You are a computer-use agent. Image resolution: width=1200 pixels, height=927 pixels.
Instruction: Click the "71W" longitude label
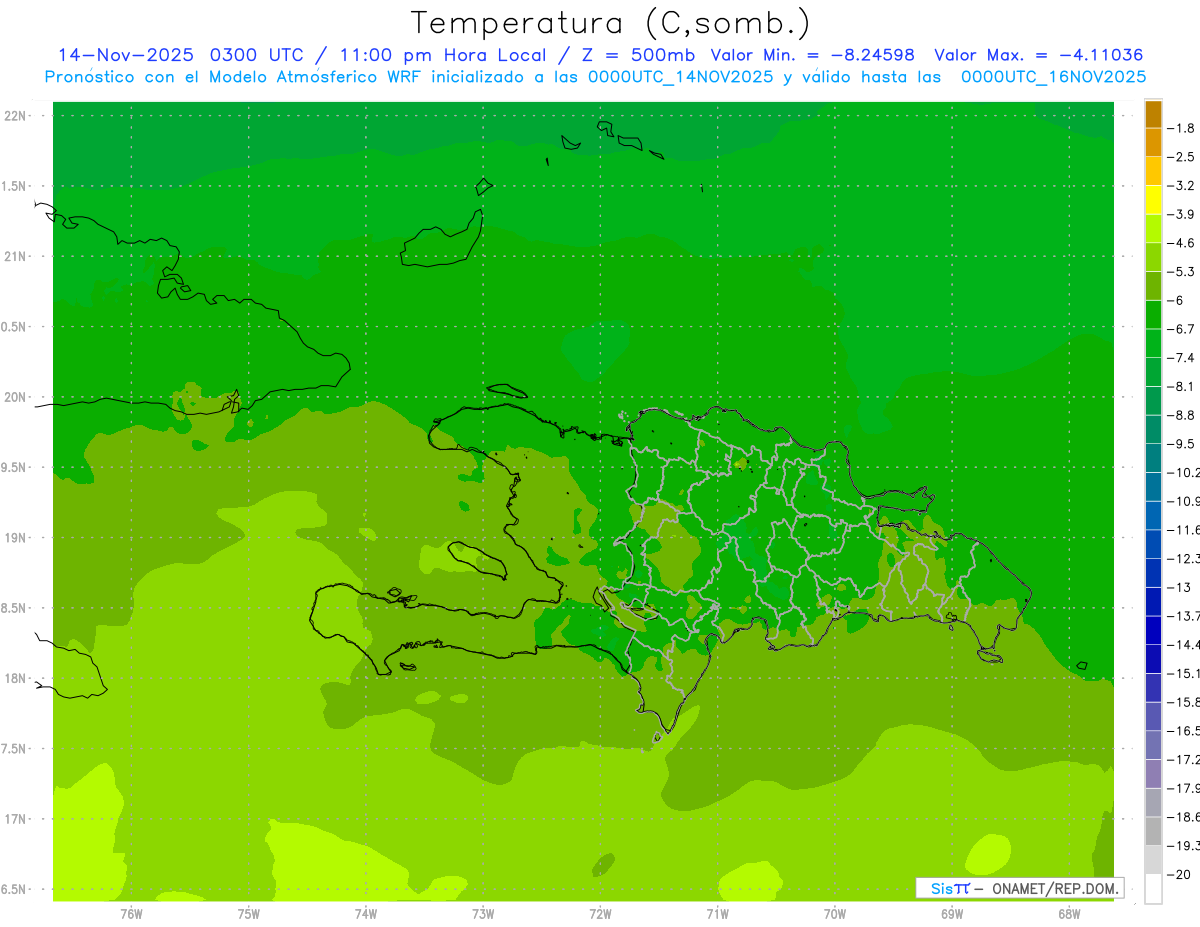717,913
